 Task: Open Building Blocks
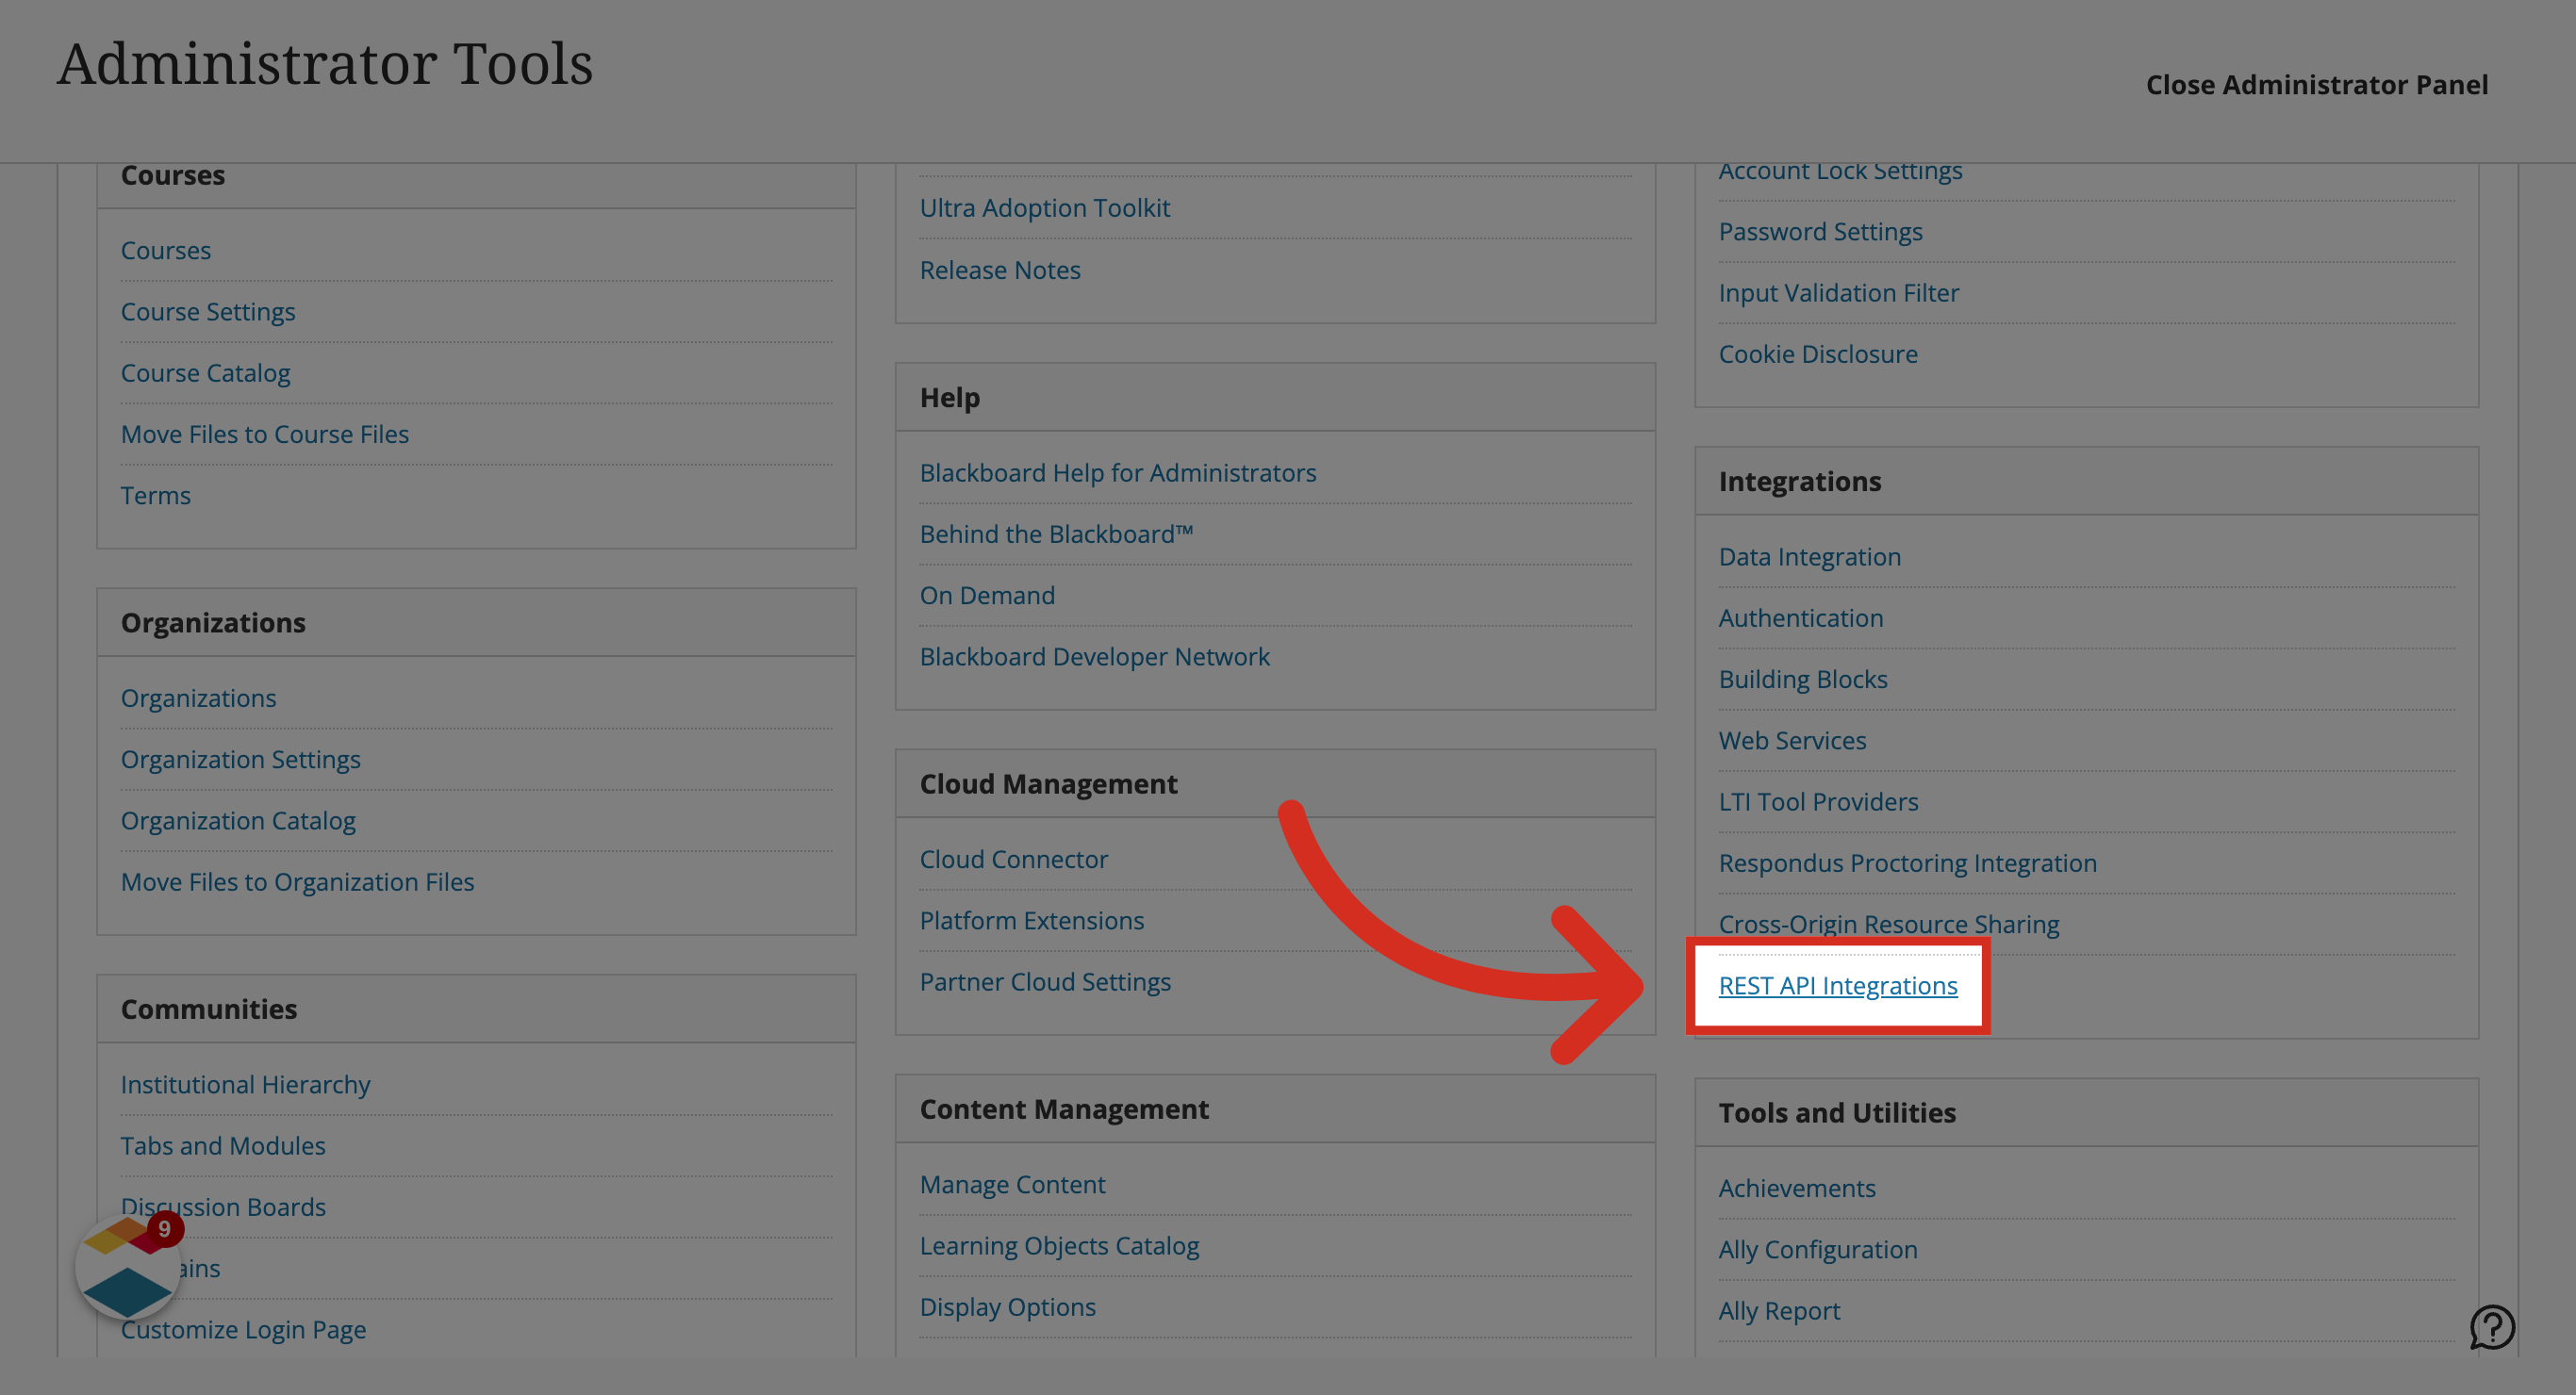pyautogui.click(x=1803, y=679)
